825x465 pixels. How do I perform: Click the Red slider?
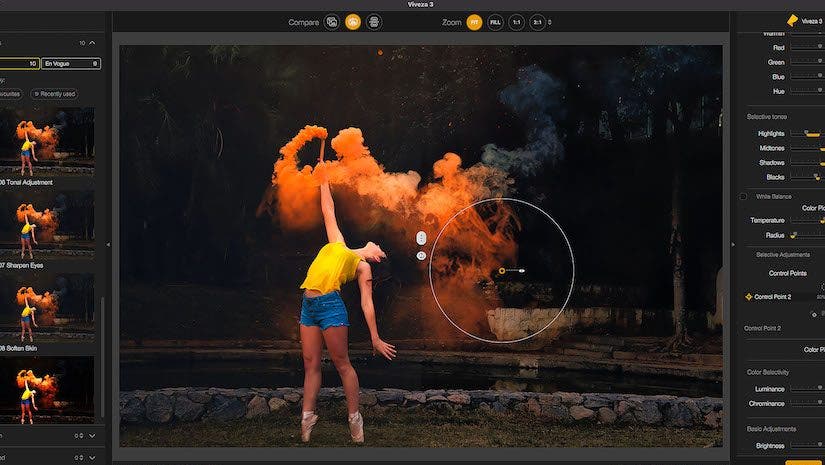(x=807, y=47)
